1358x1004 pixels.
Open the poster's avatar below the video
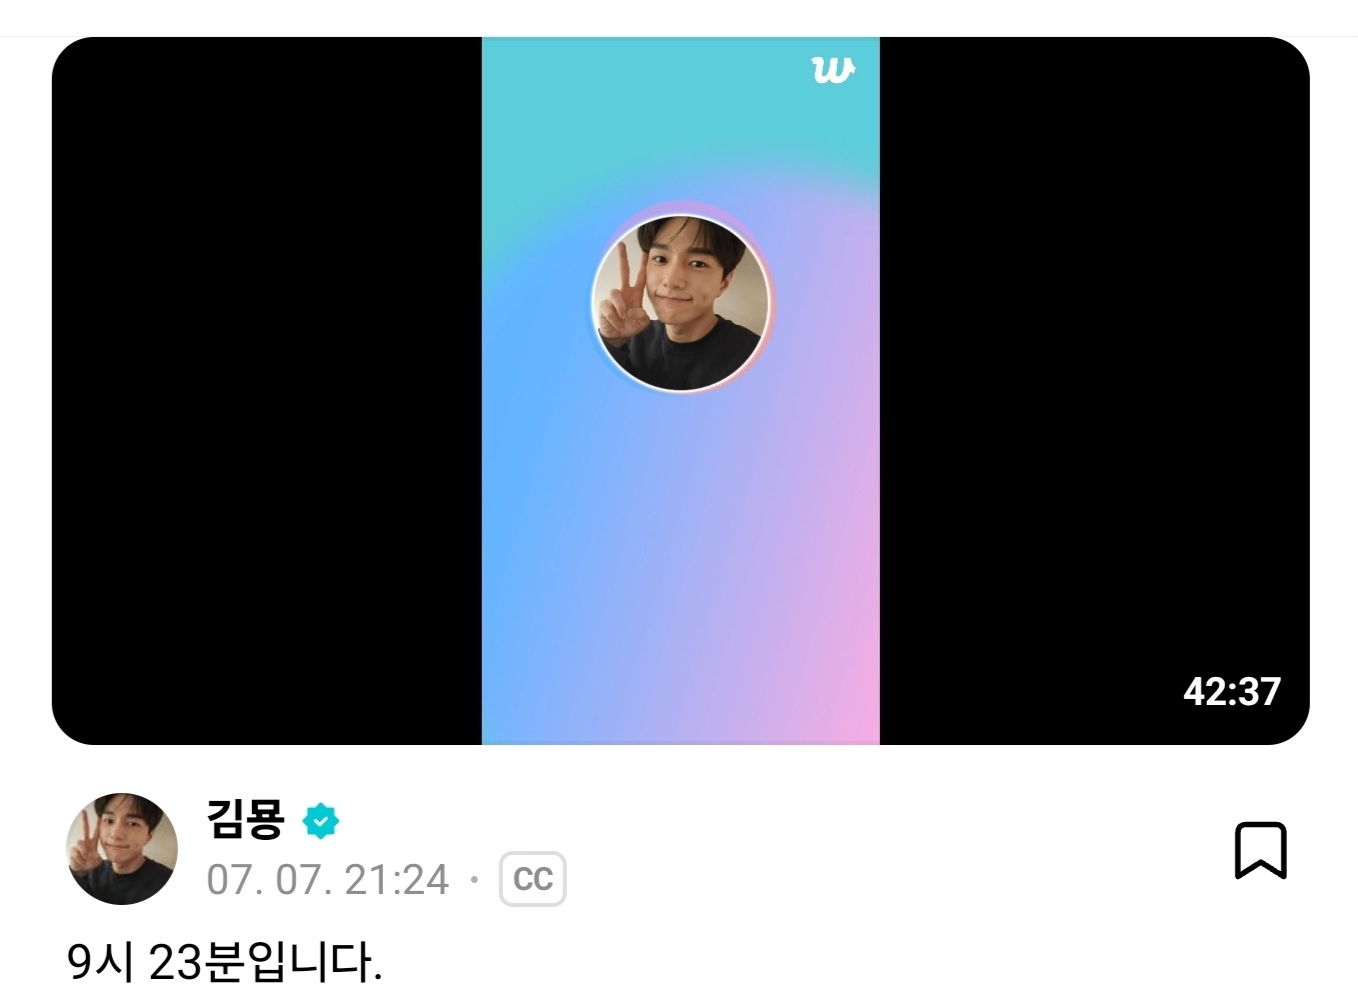tap(122, 849)
